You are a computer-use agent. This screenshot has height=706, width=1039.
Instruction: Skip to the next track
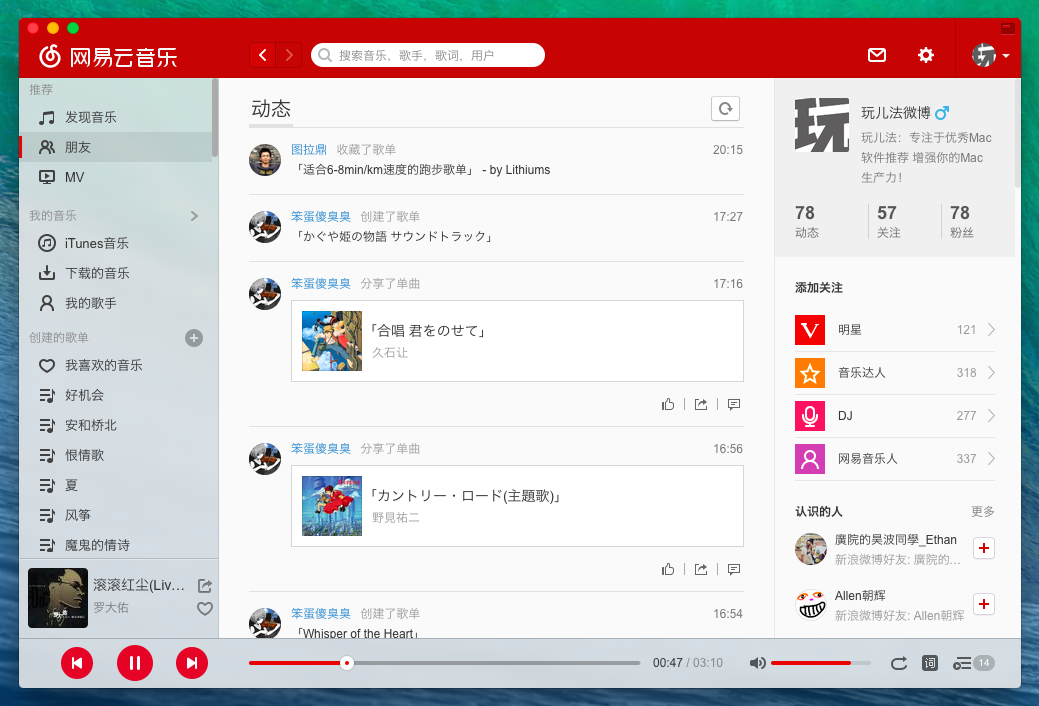(192, 662)
